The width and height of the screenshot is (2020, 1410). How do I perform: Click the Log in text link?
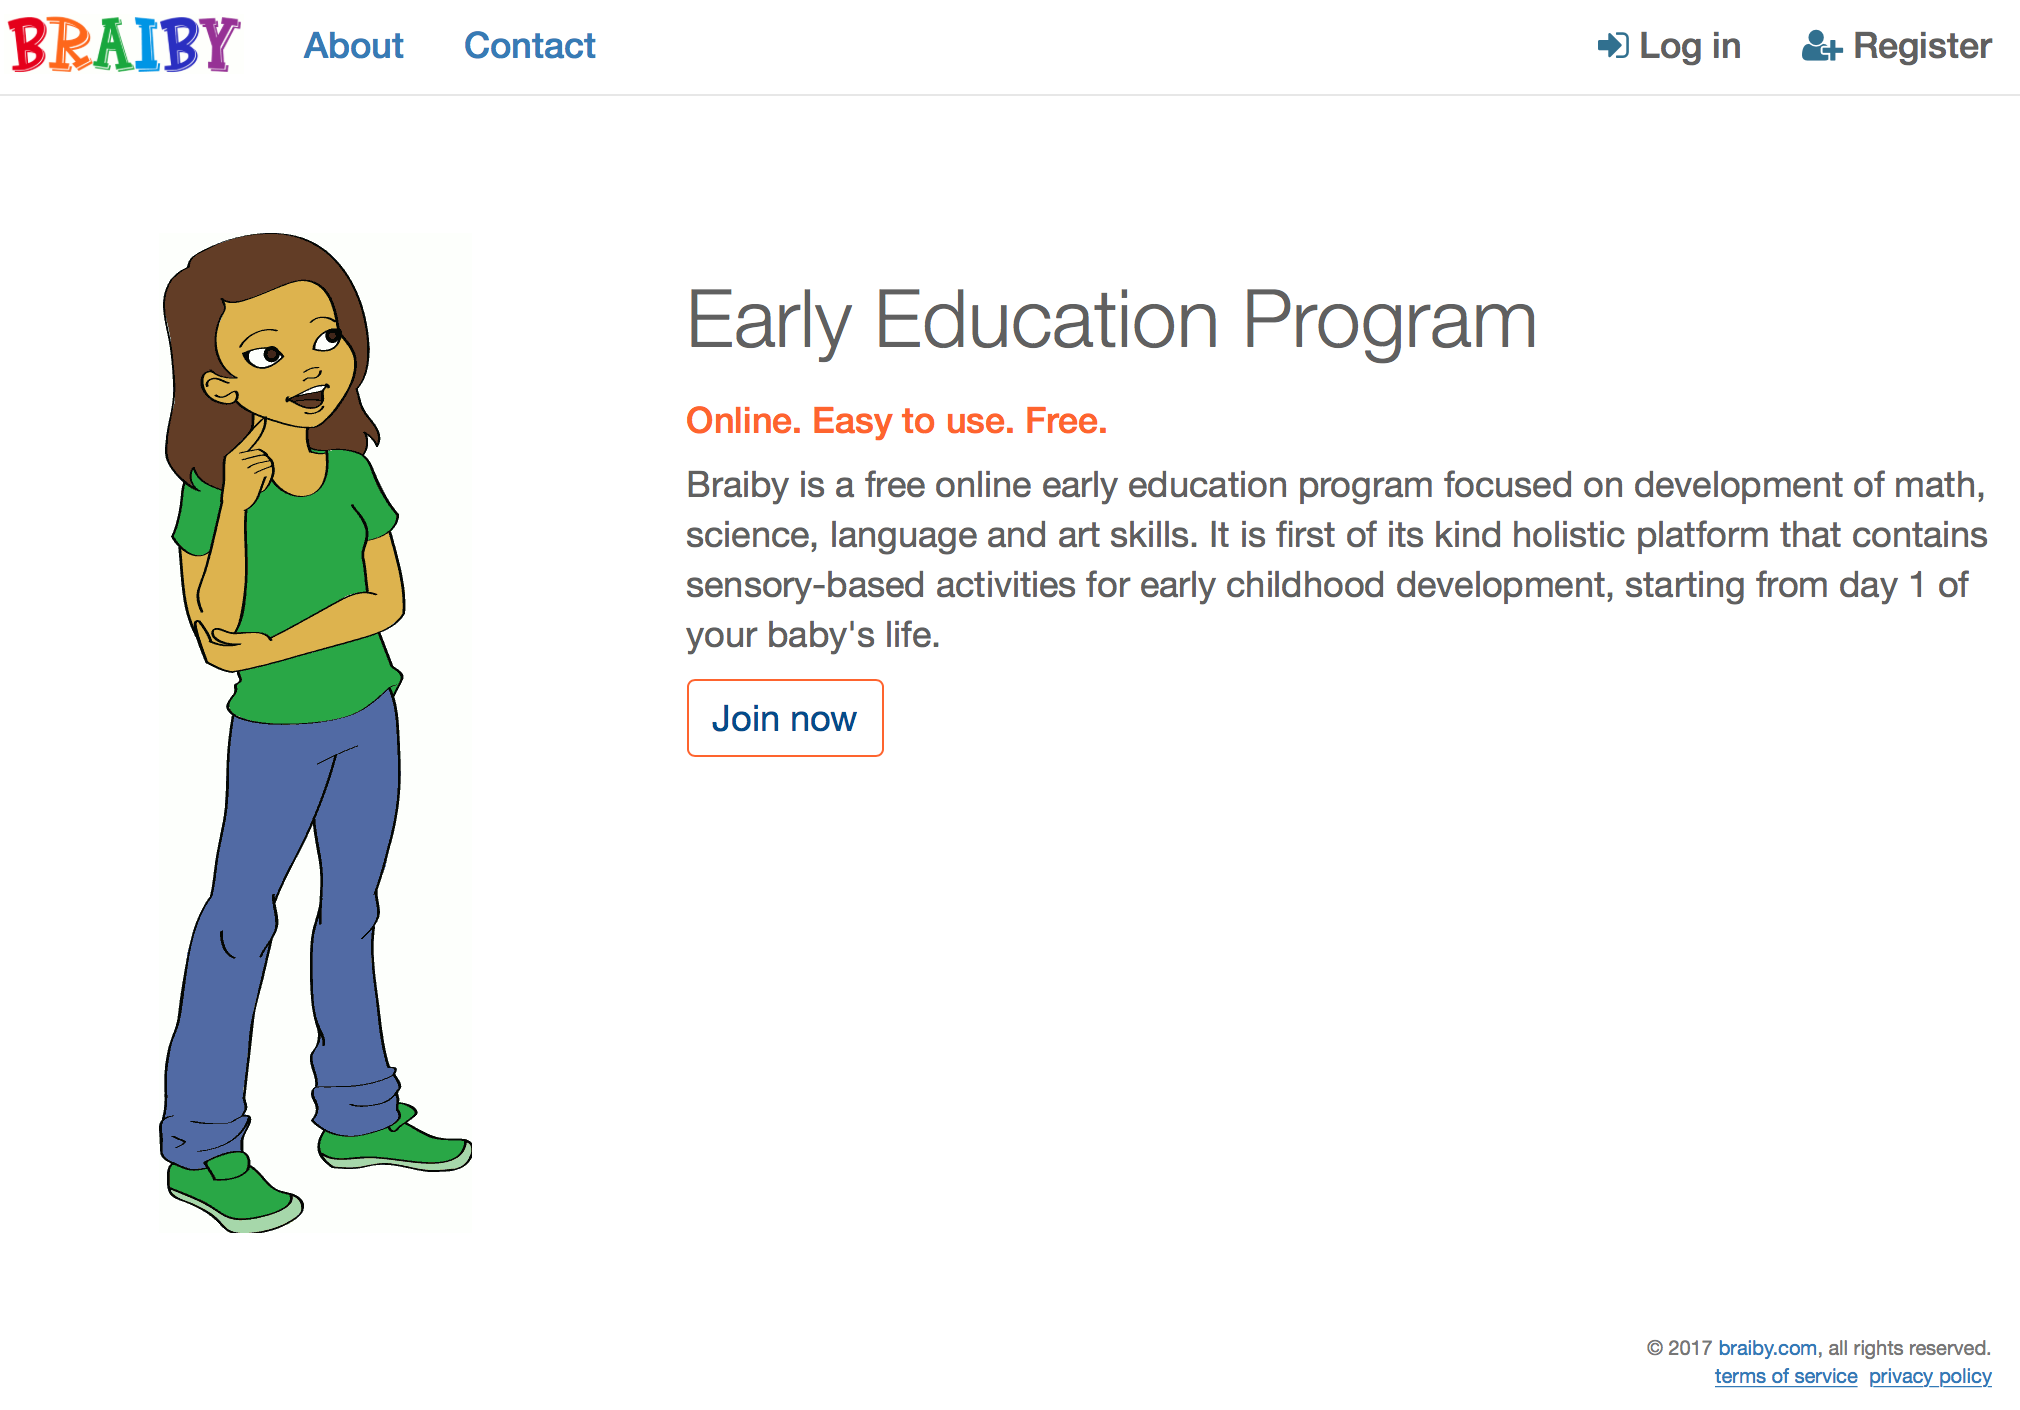click(x=1690, y=46)
